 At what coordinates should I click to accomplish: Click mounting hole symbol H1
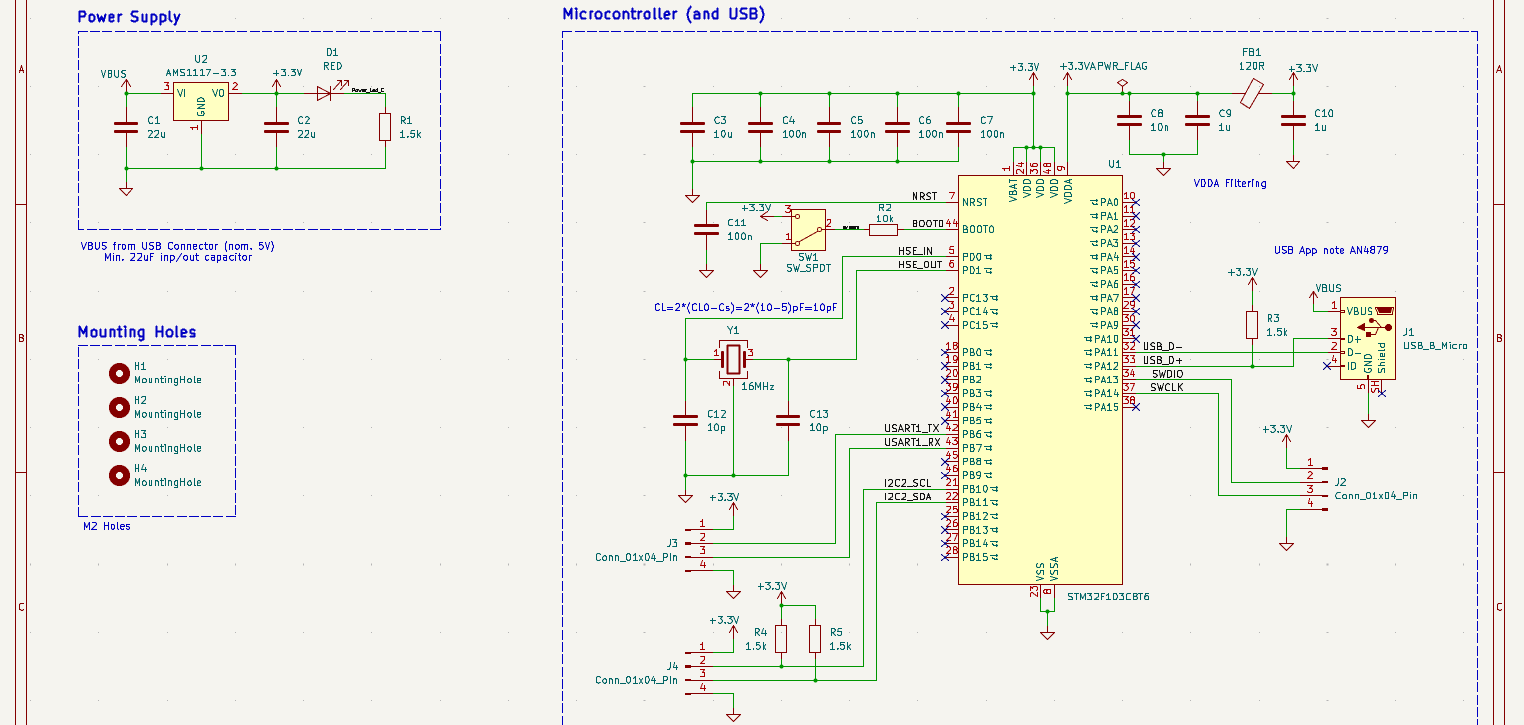point(119,373)
